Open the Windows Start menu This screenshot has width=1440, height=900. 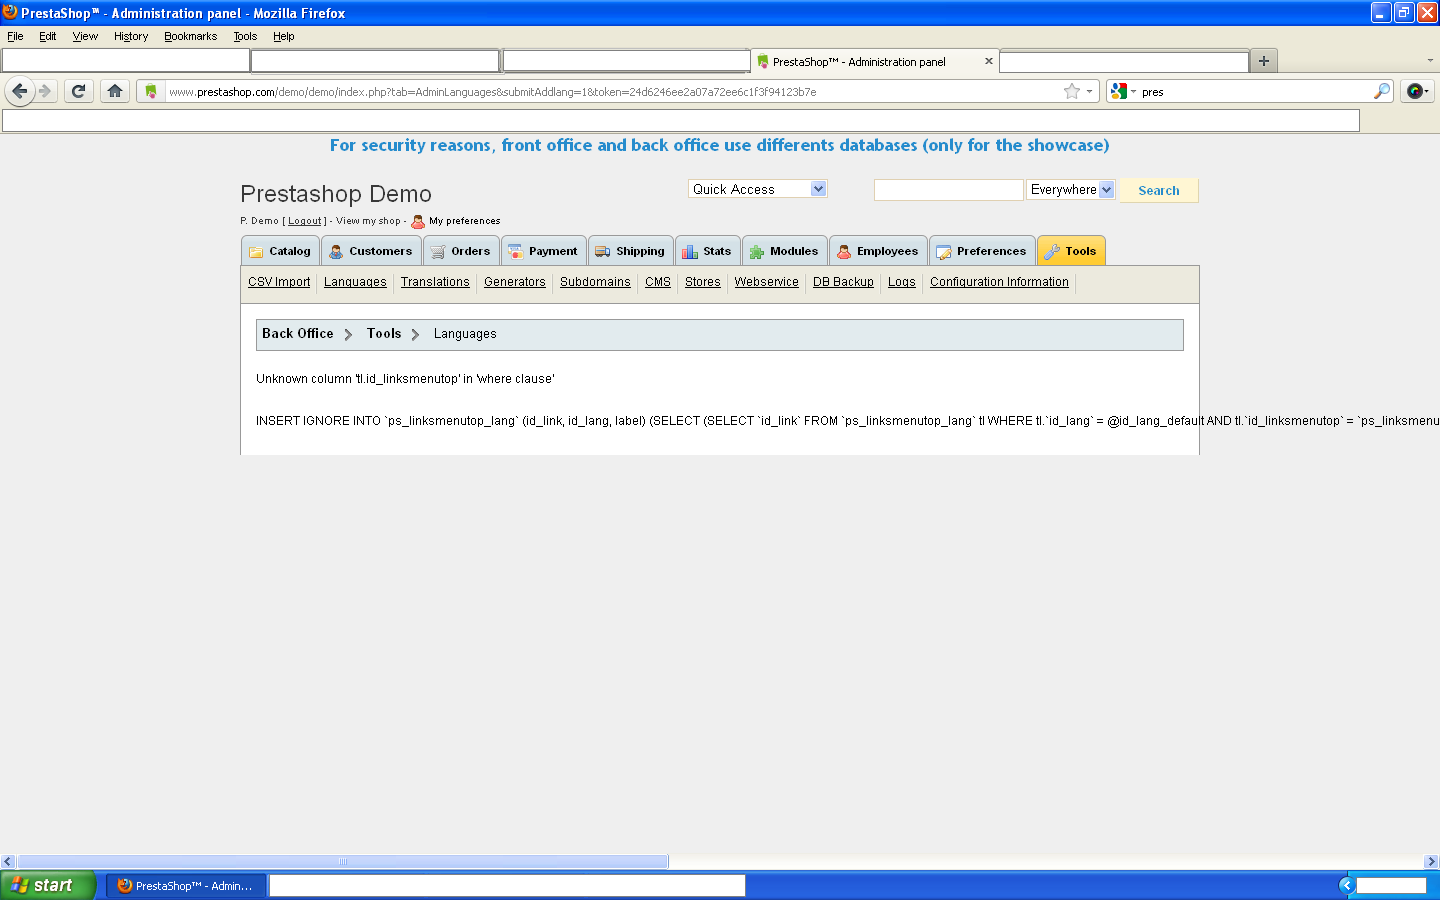tap(48, 885)
